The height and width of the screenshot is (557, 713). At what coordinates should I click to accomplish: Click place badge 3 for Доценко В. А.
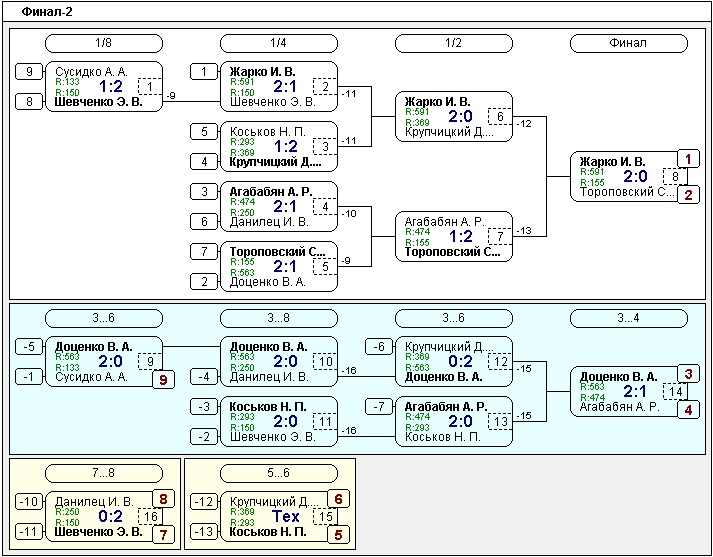pyautogui.click(x=688, y=374)
